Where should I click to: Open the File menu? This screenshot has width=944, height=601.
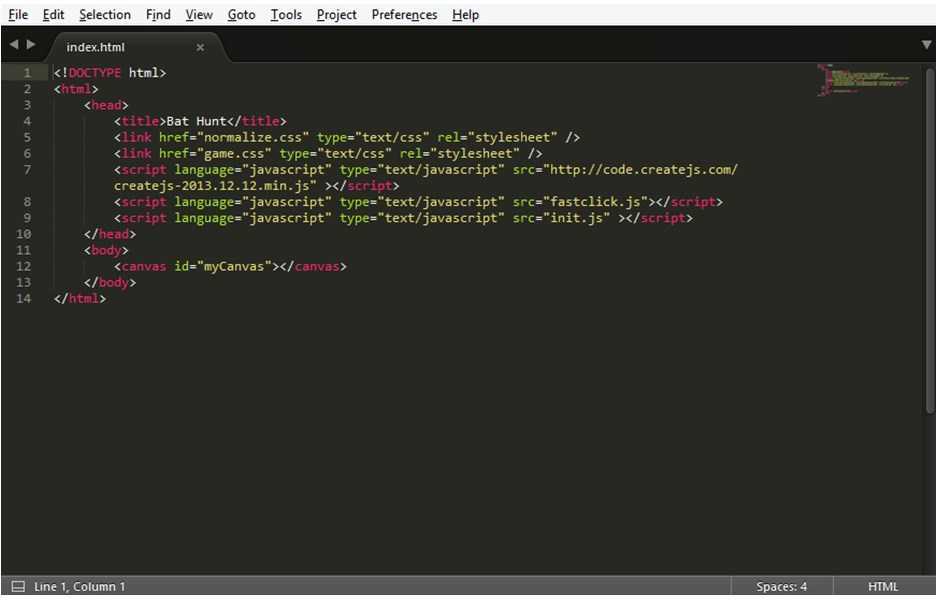[x=18, y=14]
